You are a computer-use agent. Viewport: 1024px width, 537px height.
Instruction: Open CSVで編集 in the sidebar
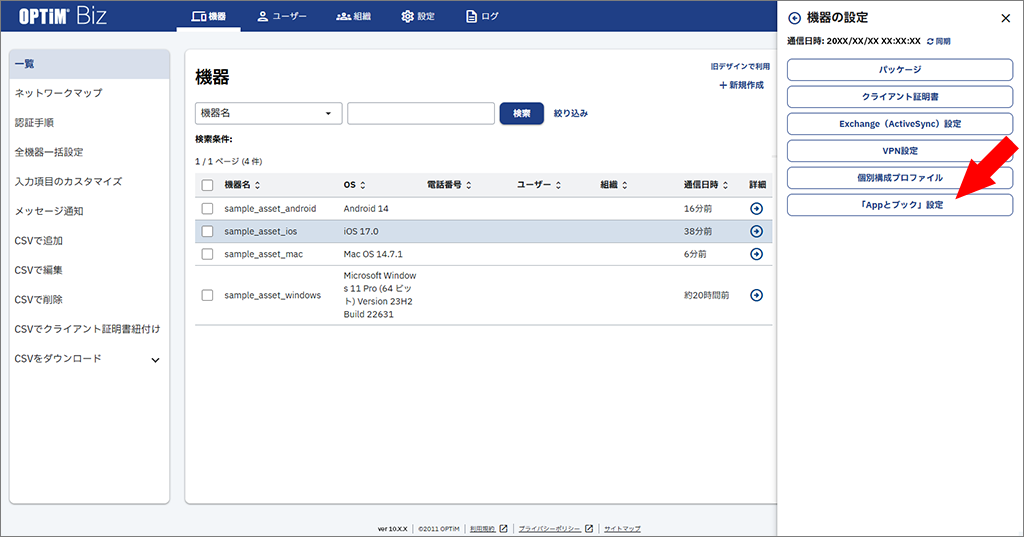pyautogui.click(x=89, y=270)
